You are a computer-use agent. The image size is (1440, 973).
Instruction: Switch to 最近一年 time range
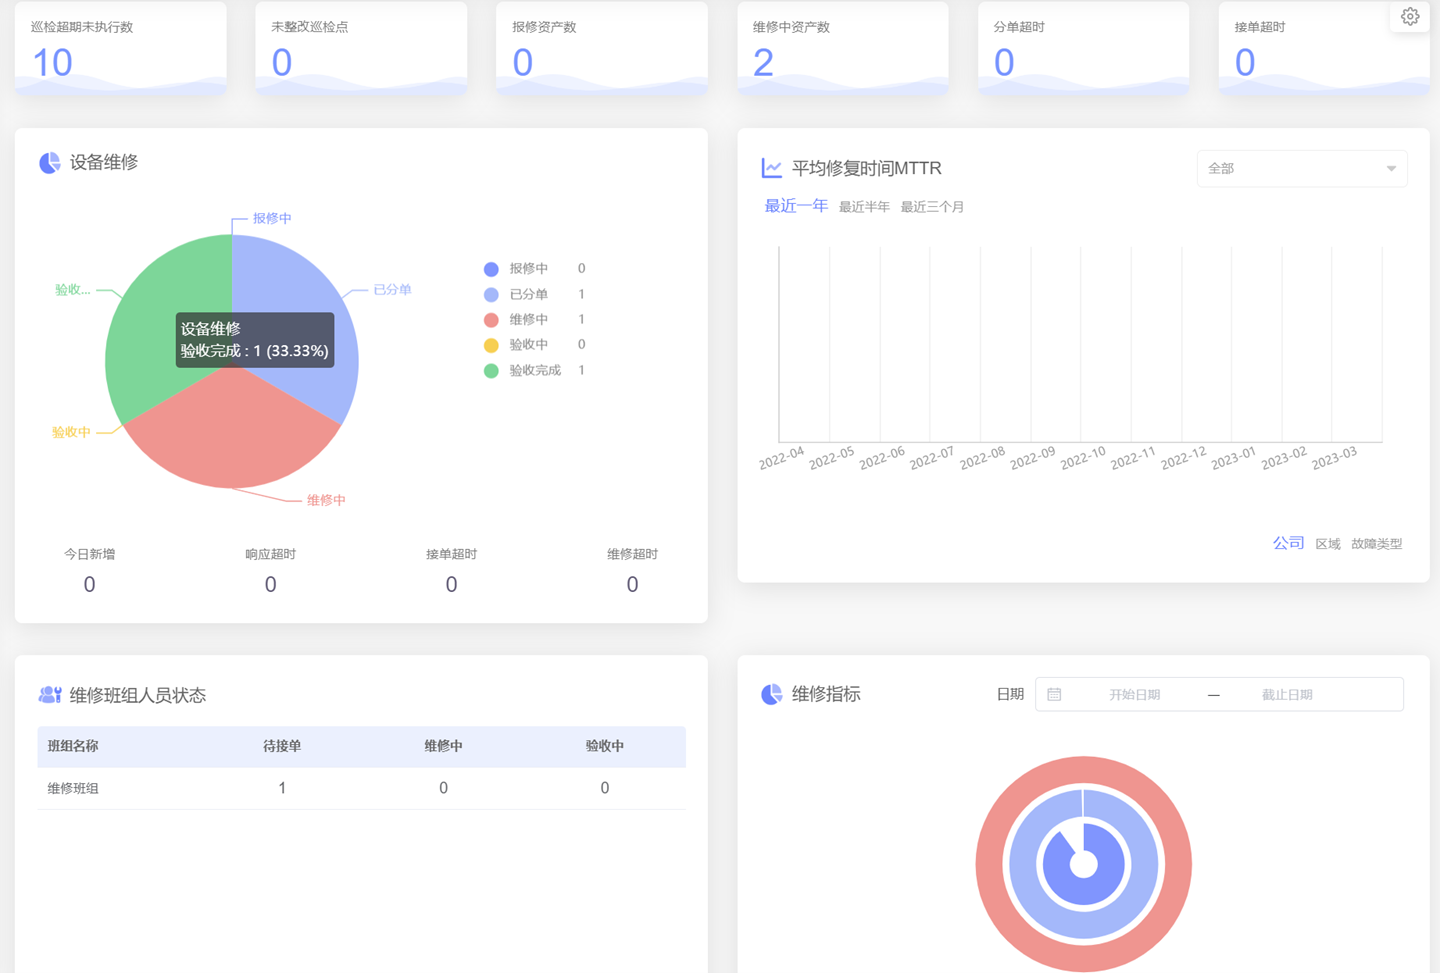pos(796,206)
